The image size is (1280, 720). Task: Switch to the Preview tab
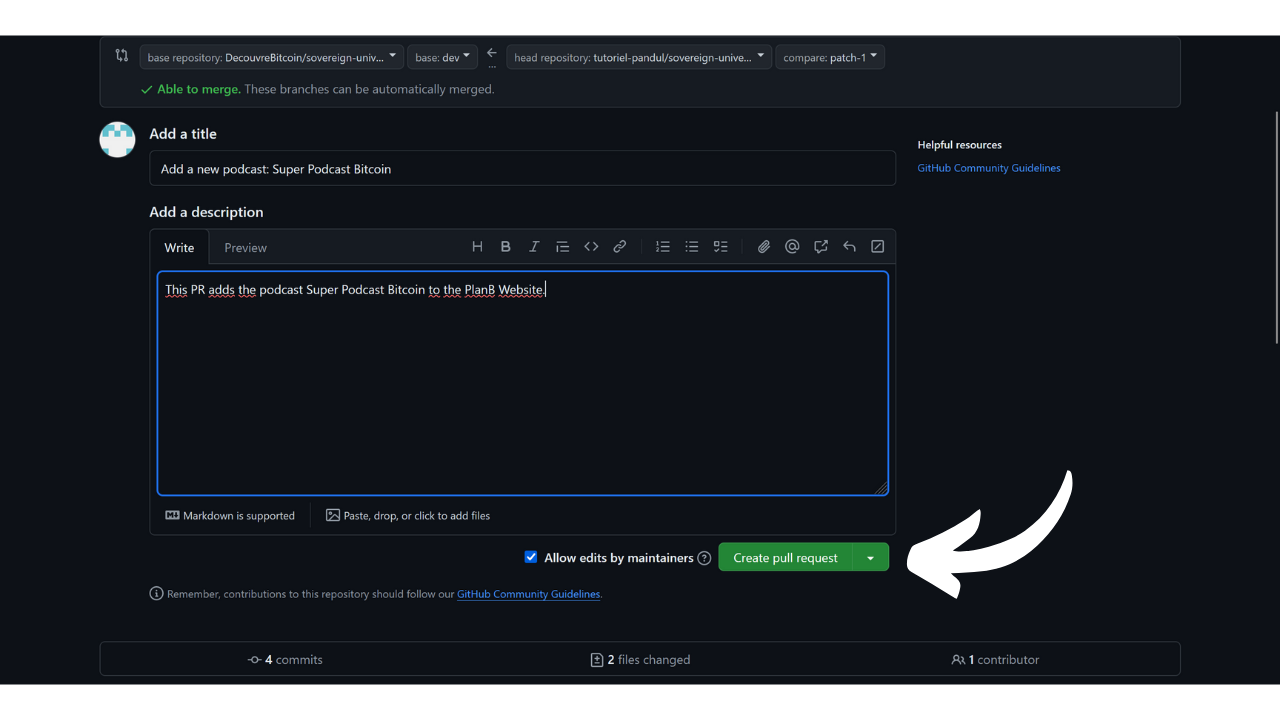point(245,248)
